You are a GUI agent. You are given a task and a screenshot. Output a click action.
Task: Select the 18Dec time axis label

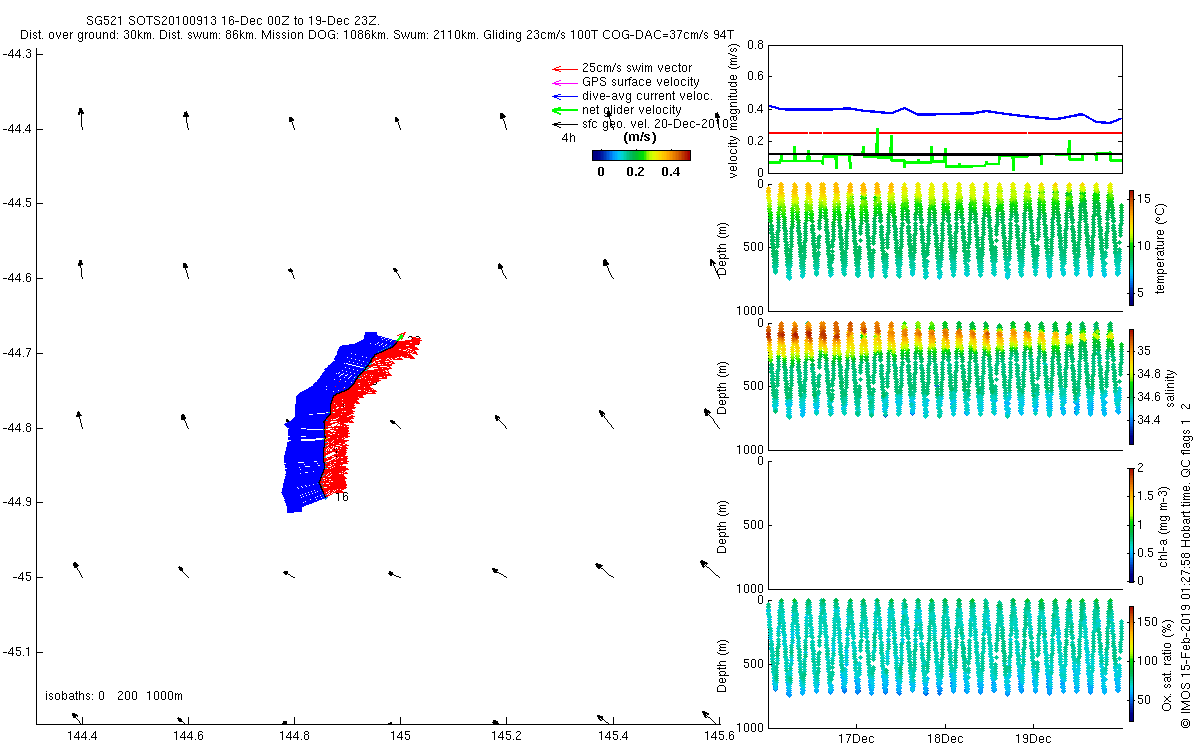(x=945, y=740)
